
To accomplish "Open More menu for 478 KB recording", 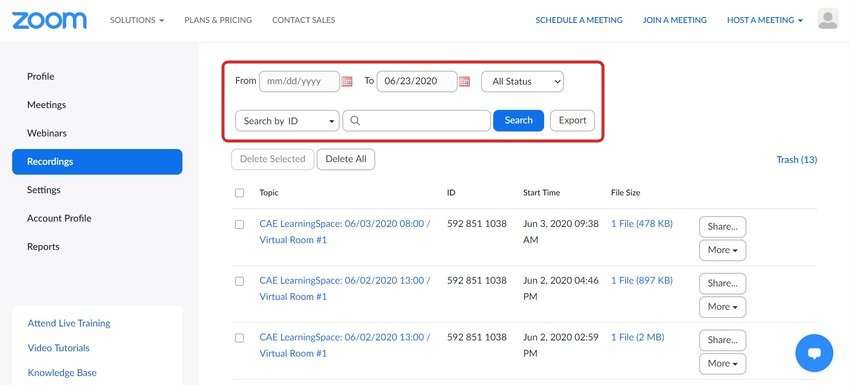I will point(722,250).
